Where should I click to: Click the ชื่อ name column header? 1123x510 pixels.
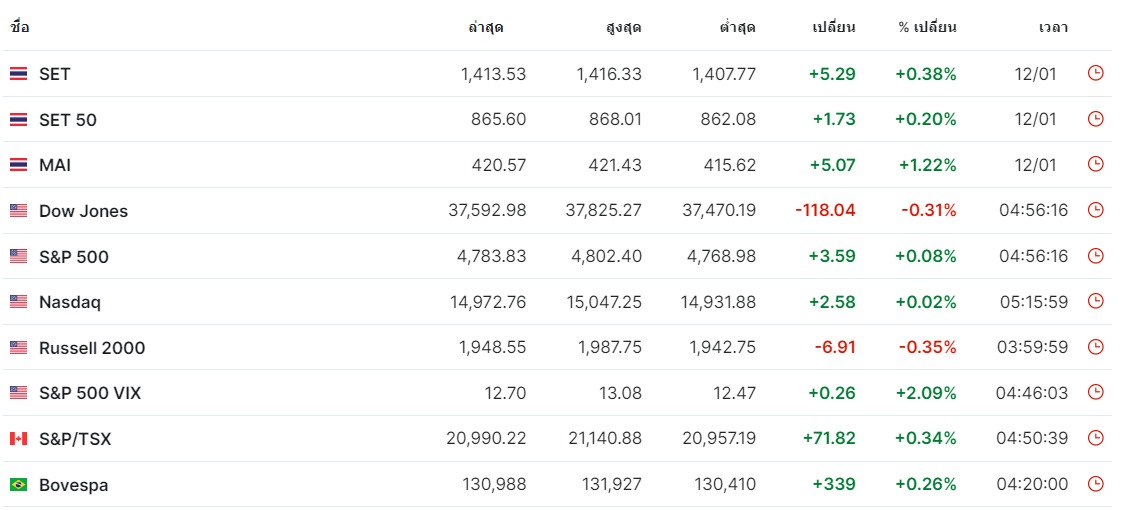pos(19,28)
